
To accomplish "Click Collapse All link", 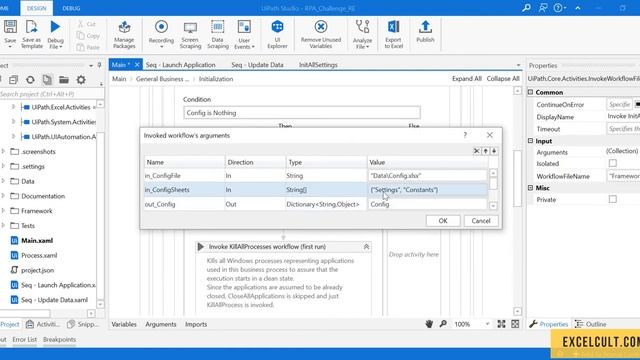I will (x=503, y=79).
